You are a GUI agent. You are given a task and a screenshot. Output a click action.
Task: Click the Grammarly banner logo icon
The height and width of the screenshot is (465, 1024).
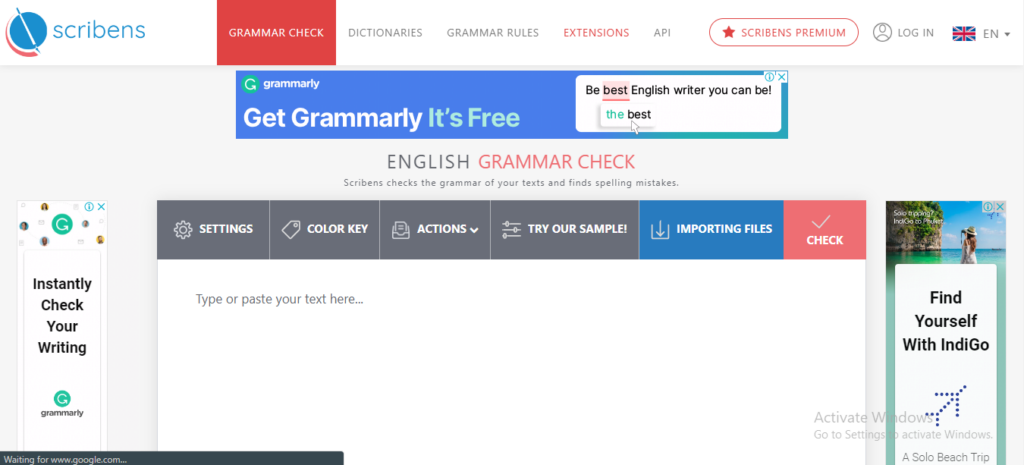tap(249, 84)
